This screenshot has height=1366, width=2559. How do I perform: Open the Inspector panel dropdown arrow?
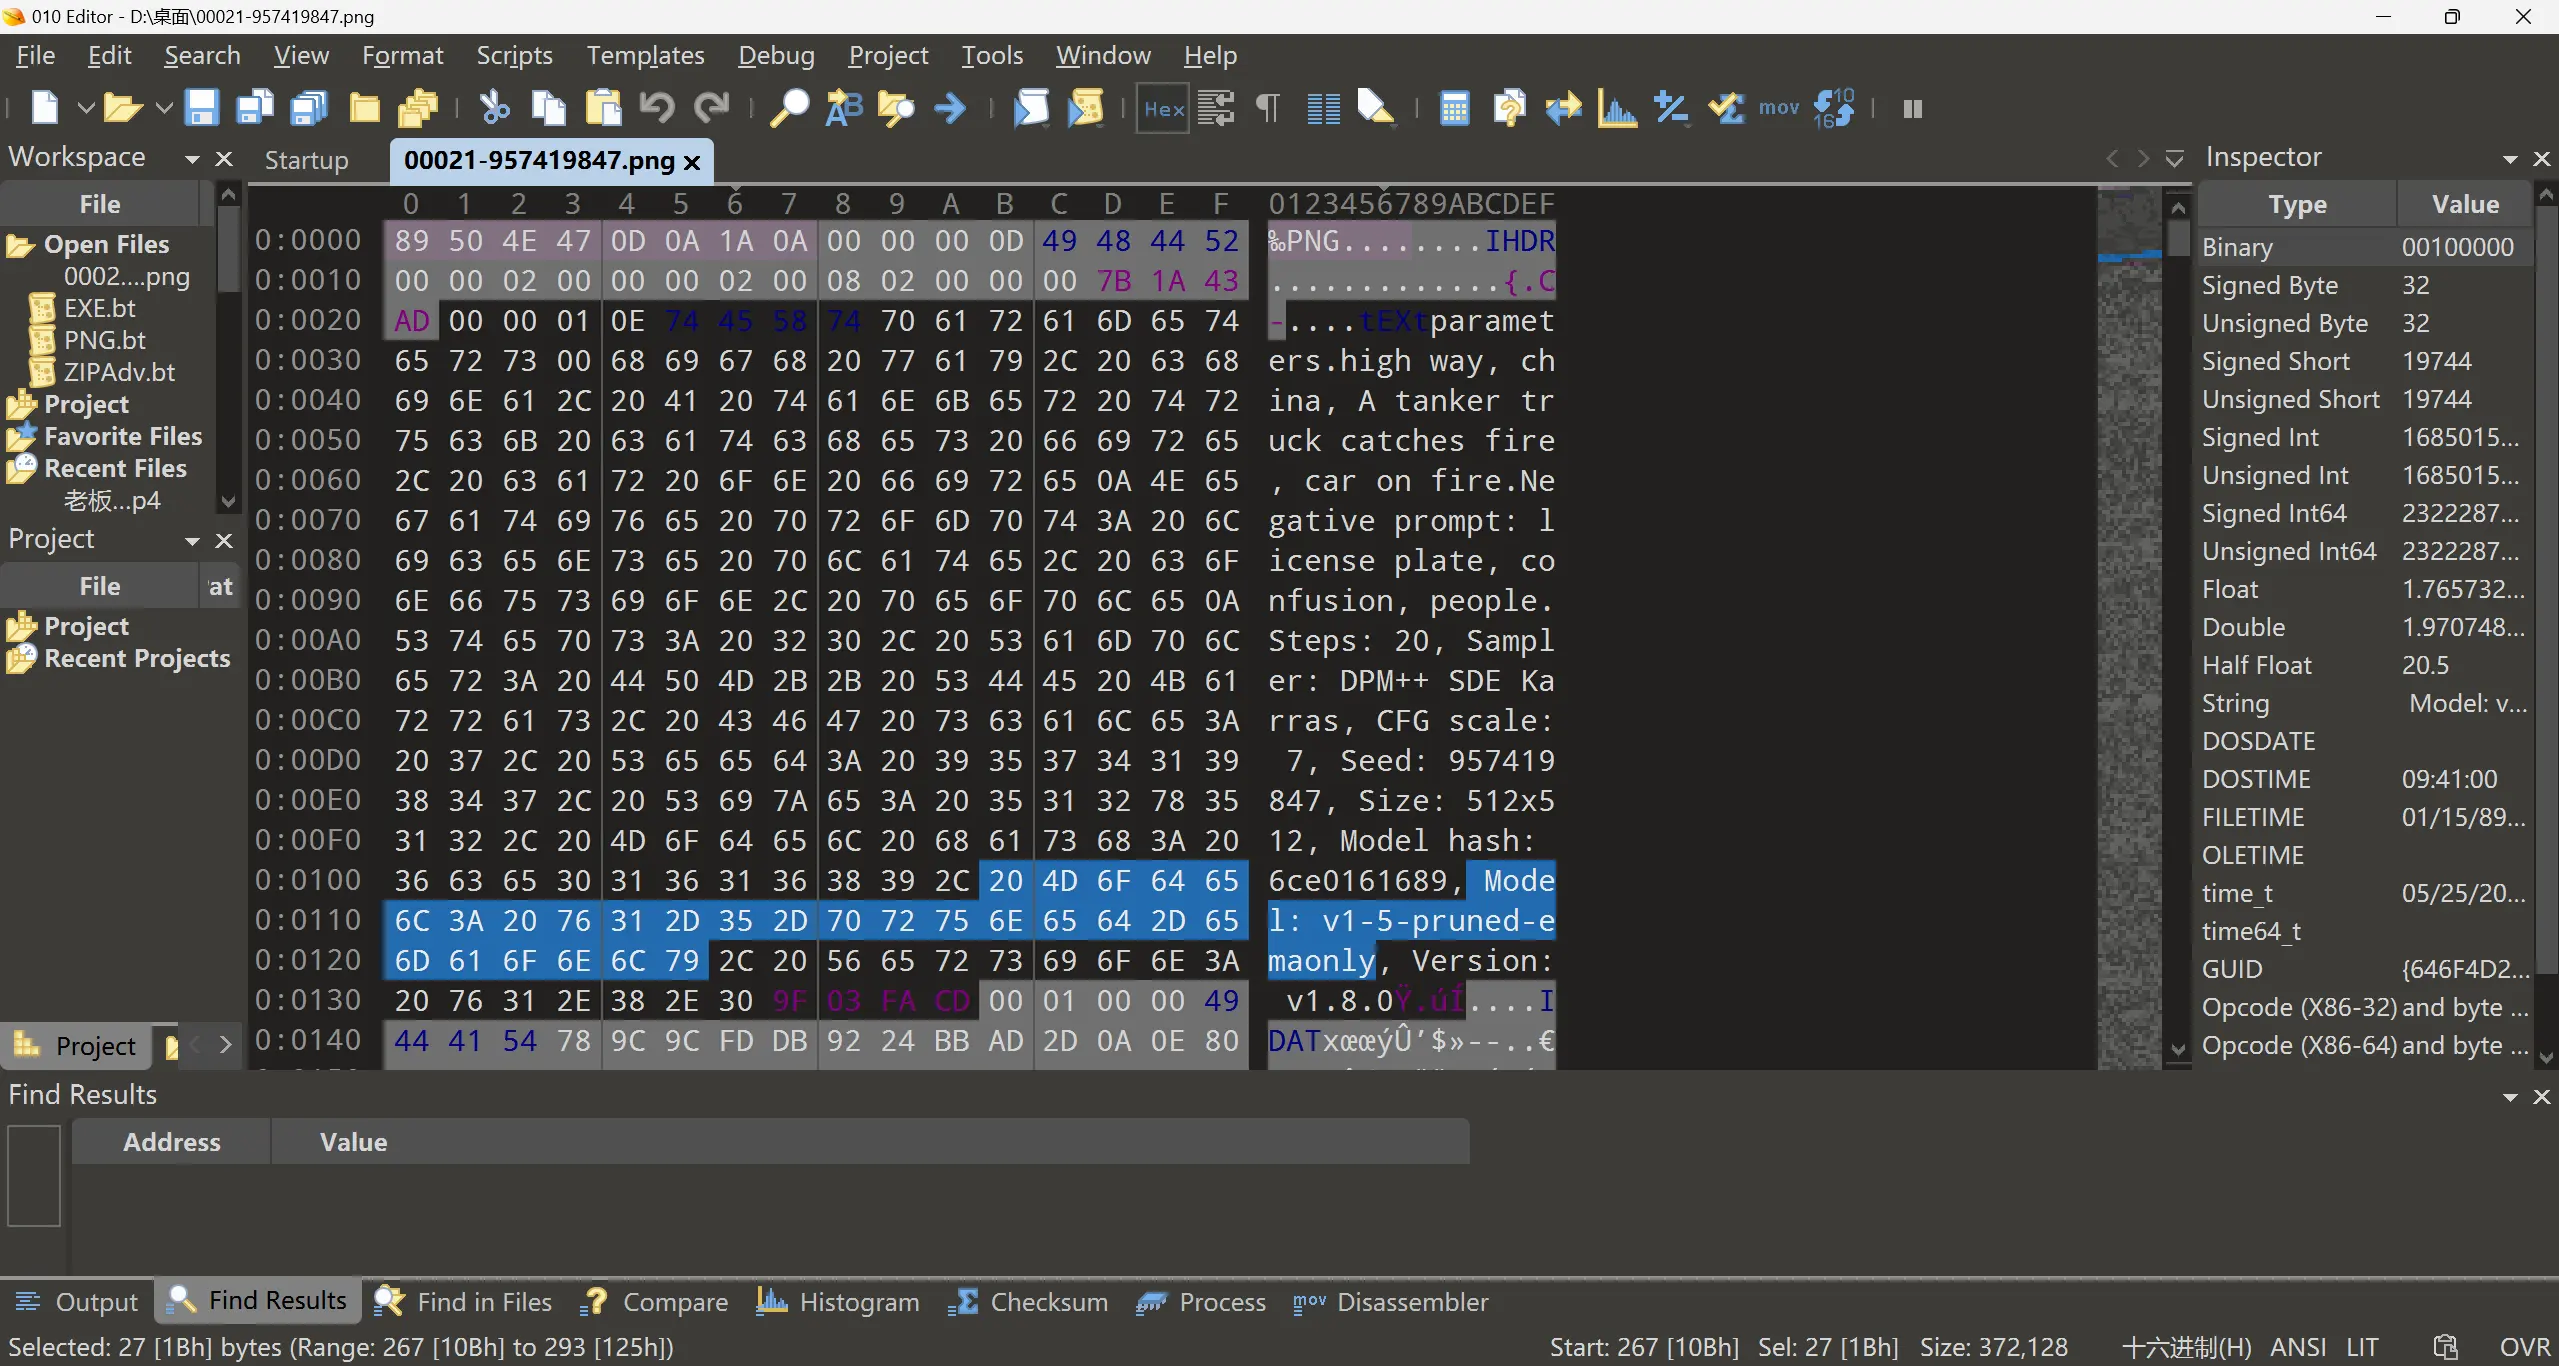tap(2509, 159)
